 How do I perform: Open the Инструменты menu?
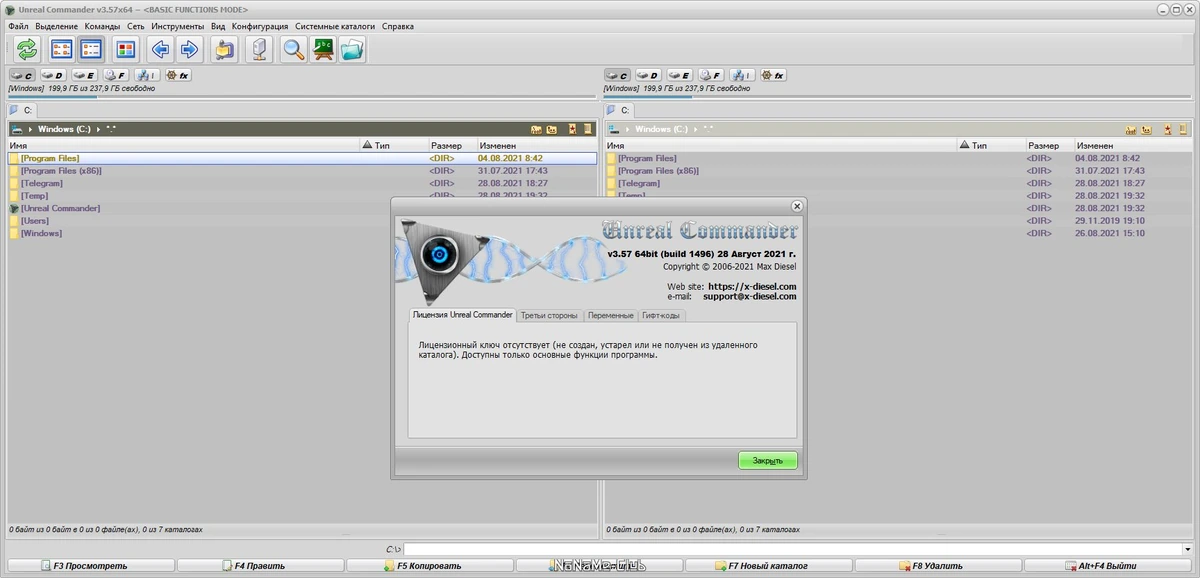(178, 25)
